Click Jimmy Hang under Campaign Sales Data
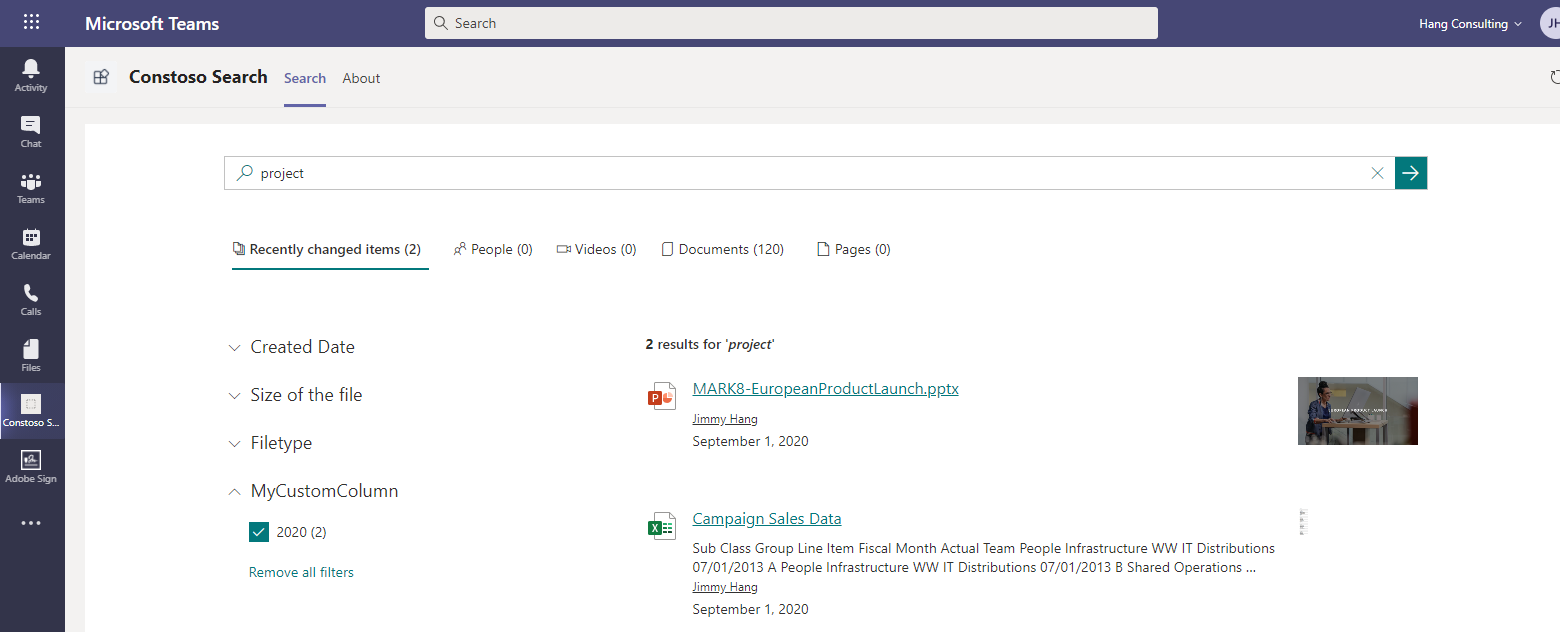This screenshot has width=1560, height=632. click(725, 587)
